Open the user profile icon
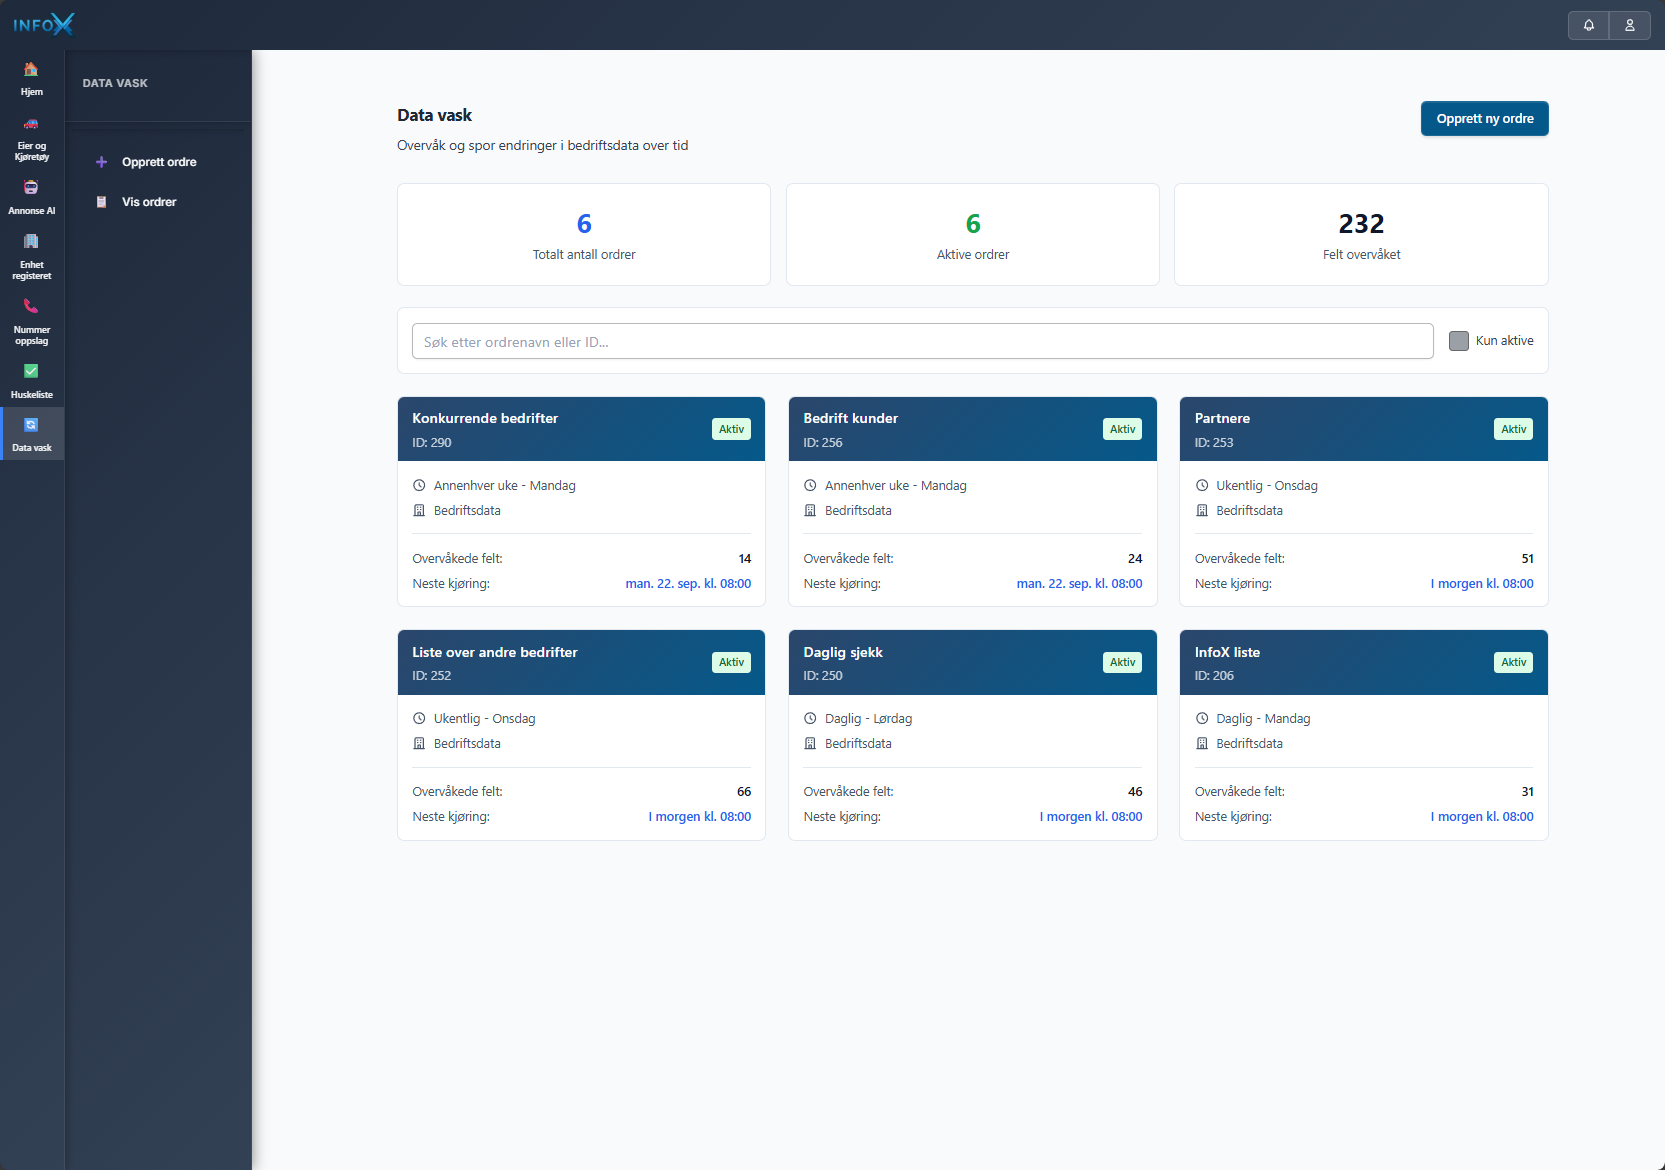Viewport: 1665px width, 1170px height. click(x=1629, y=25)
